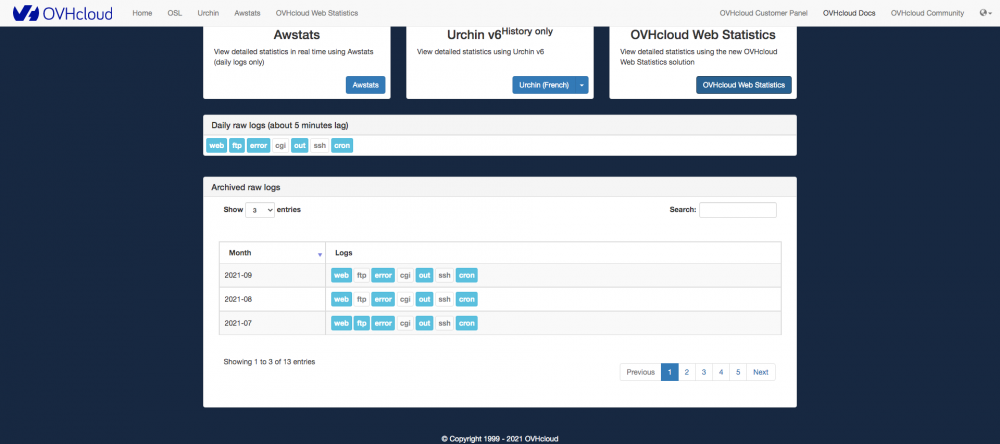Open error log for 2021-08
The width and height of the screenshot is (1000, 444).
(383, 299)
